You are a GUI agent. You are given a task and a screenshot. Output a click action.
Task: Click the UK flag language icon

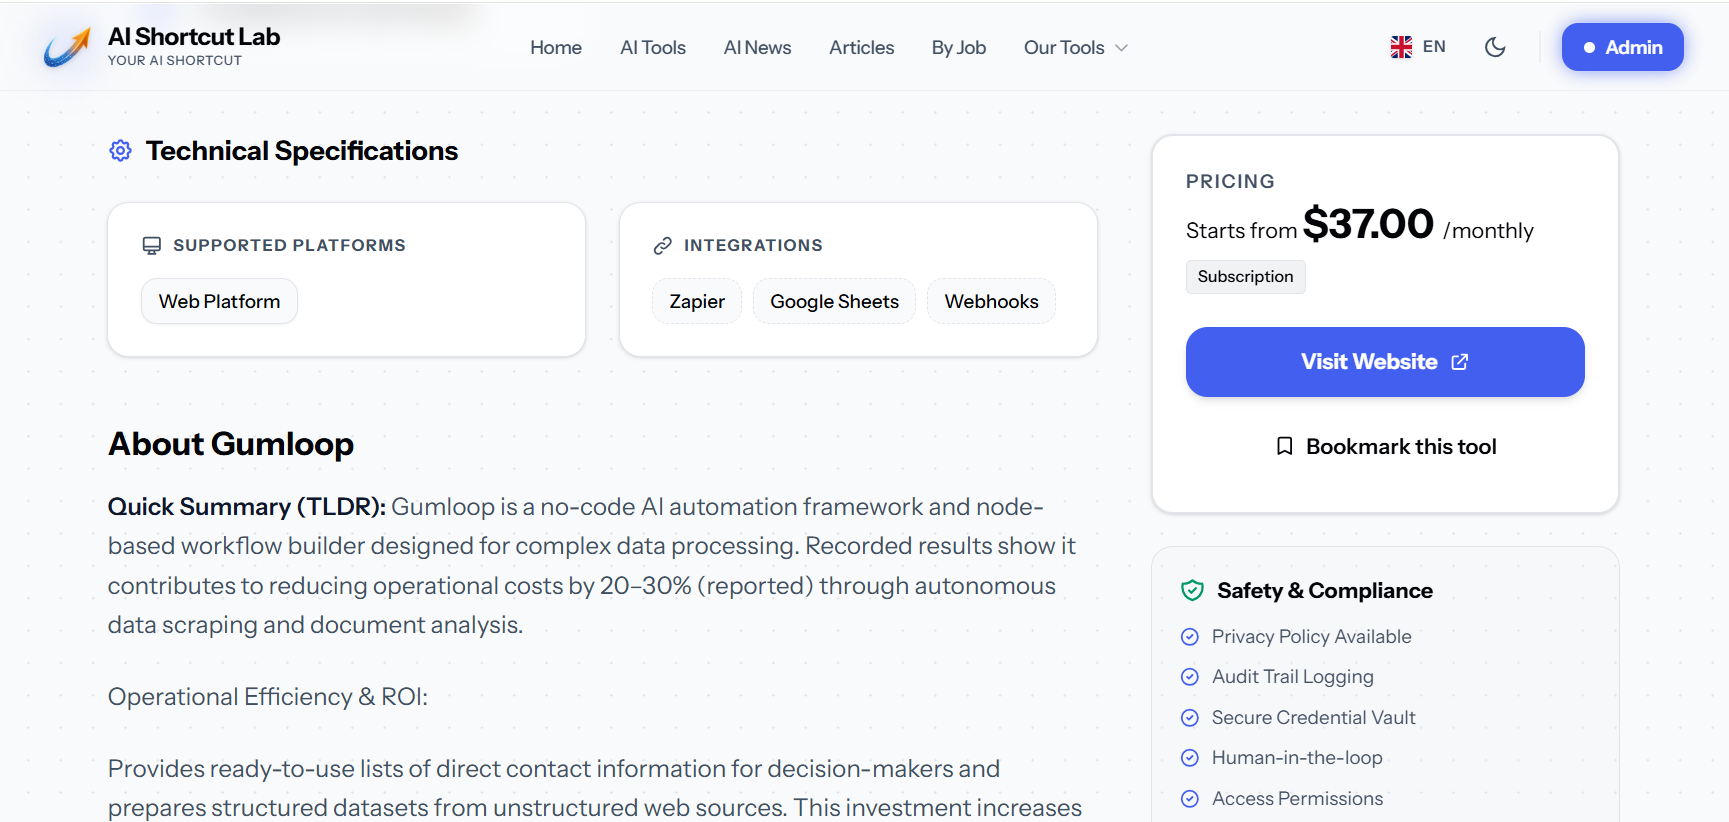(x=1401, y=47)
